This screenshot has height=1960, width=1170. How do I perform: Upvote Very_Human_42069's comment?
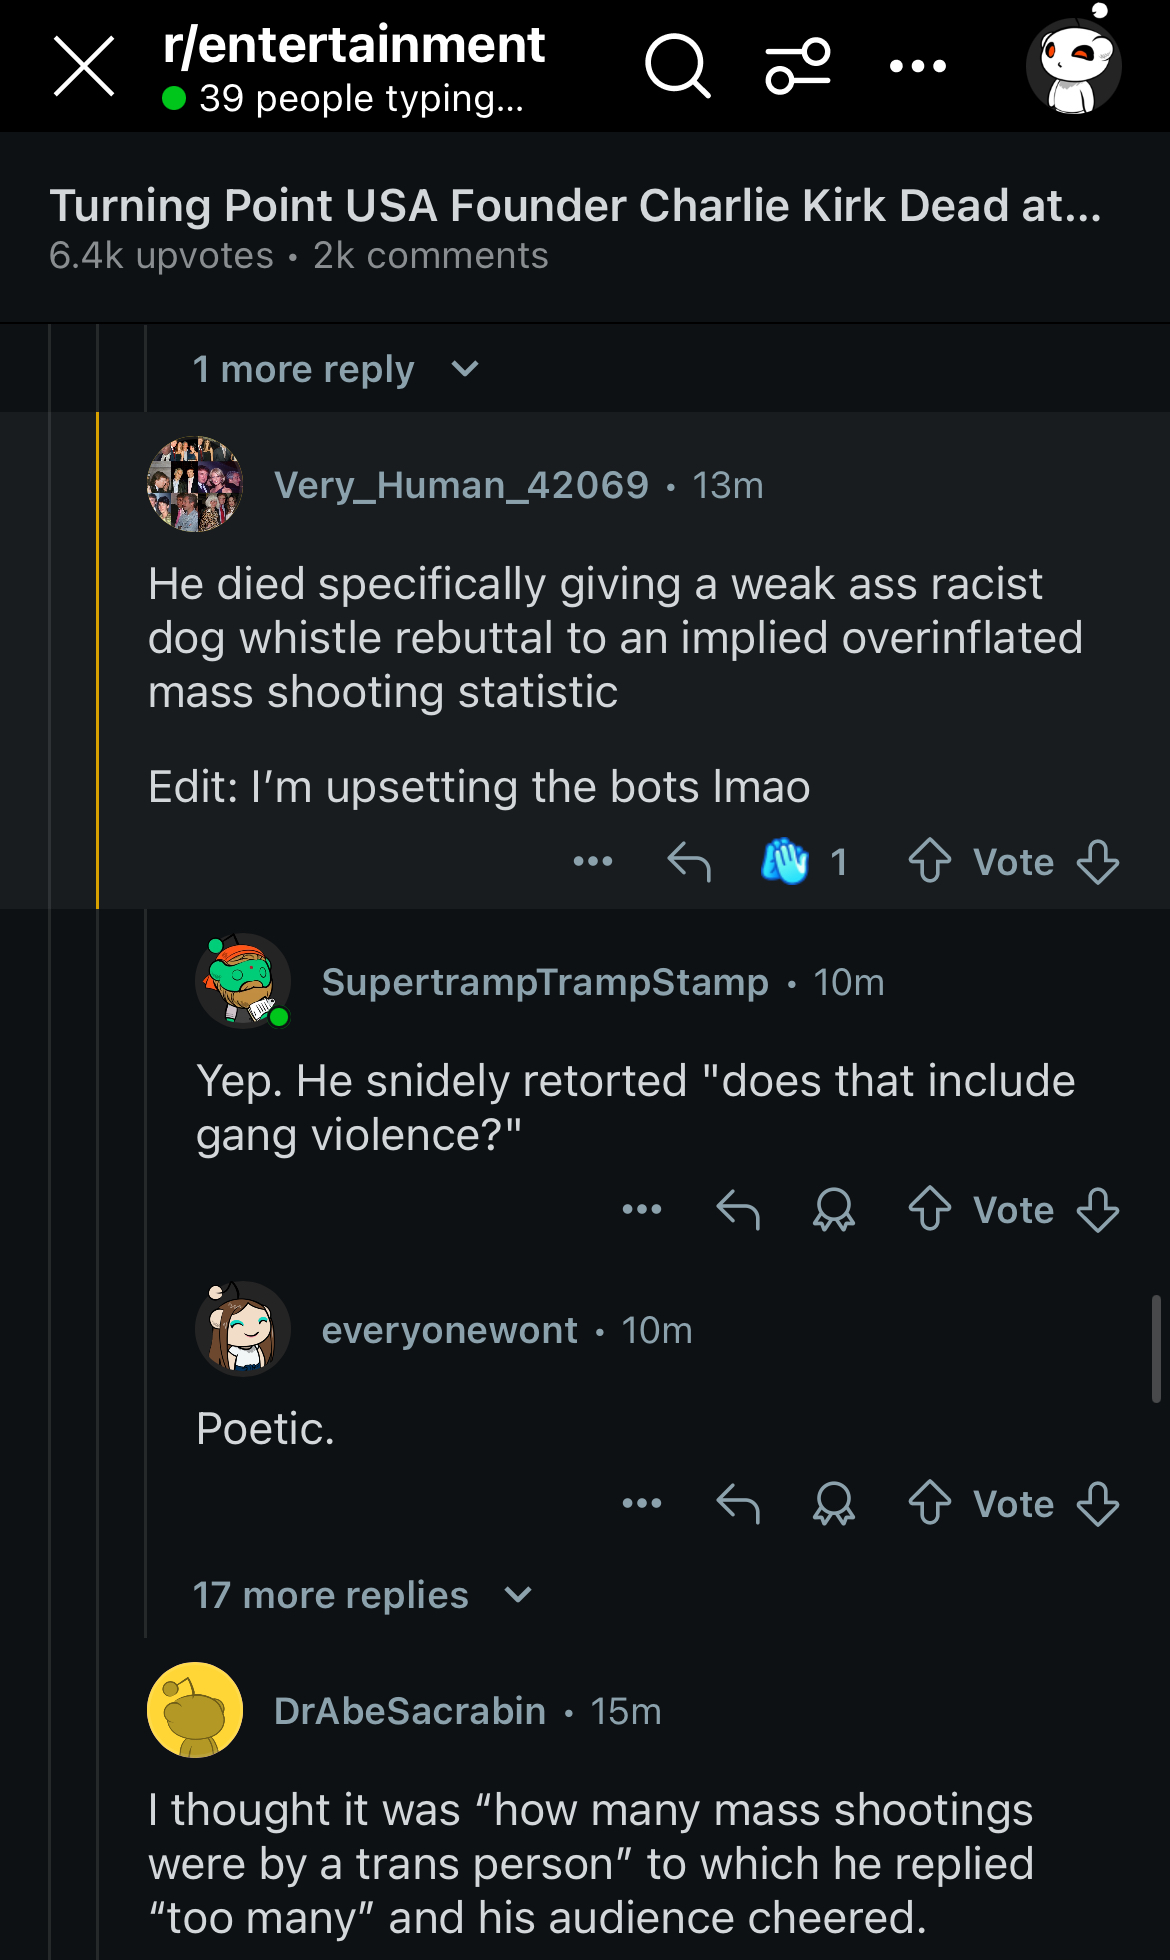(x=930, y=861)
